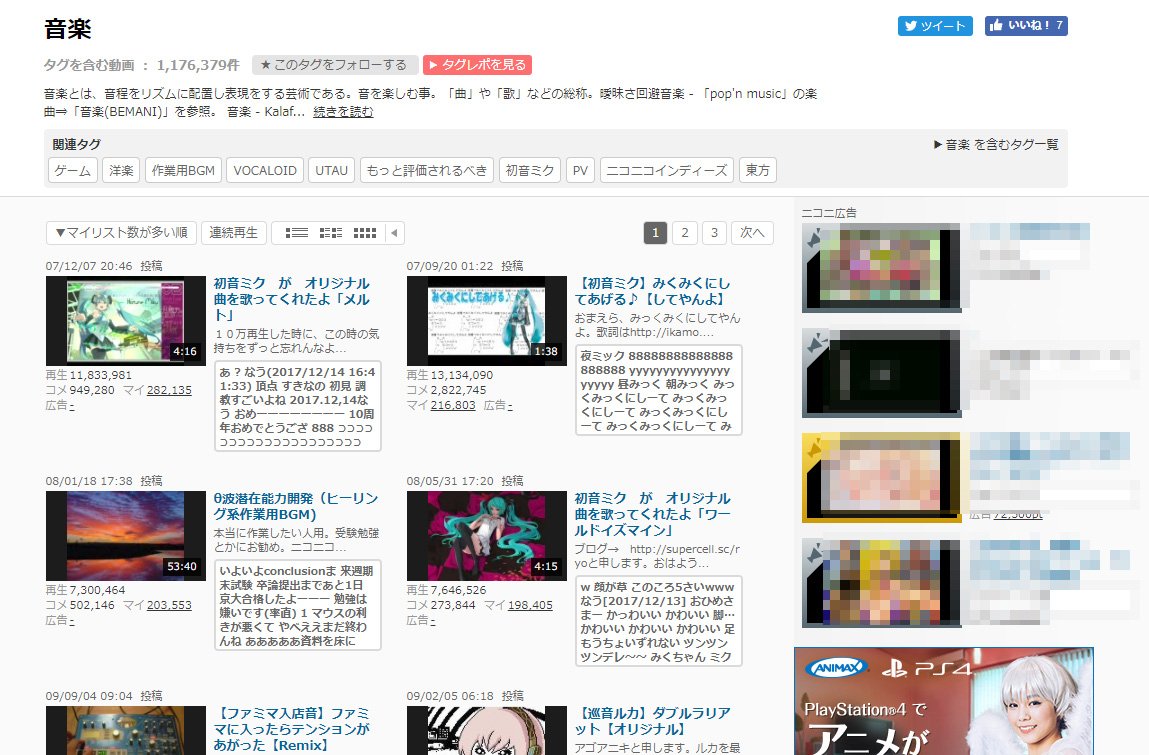Go to results page 1
1149x755 pixels.
(x=655, y=233)
